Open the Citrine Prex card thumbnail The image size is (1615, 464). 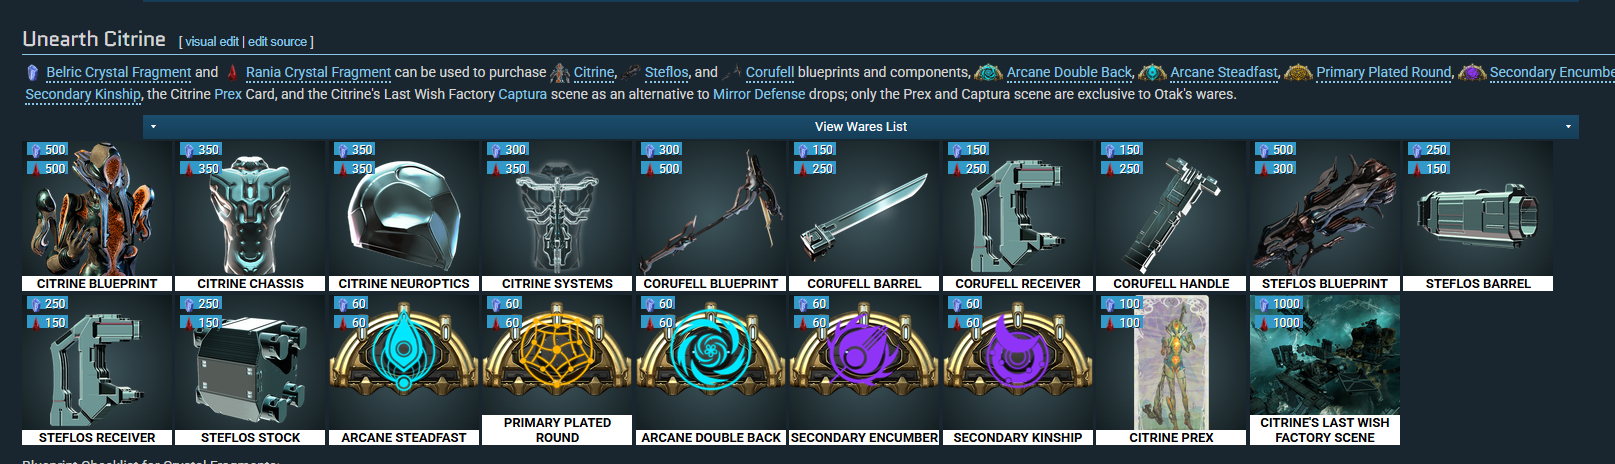[x=1171, y=362]
